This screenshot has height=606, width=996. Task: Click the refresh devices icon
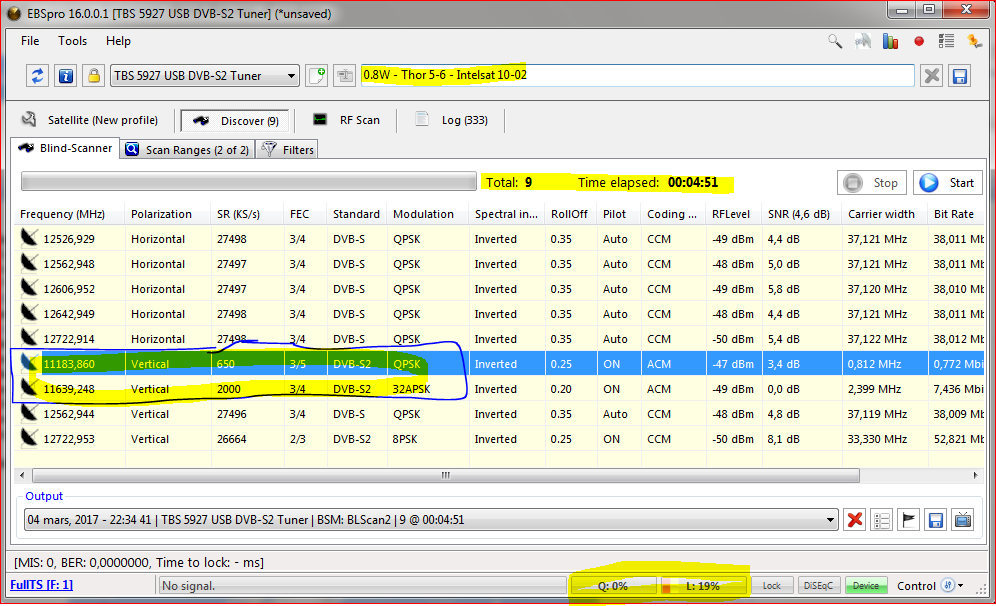(38, 76)
